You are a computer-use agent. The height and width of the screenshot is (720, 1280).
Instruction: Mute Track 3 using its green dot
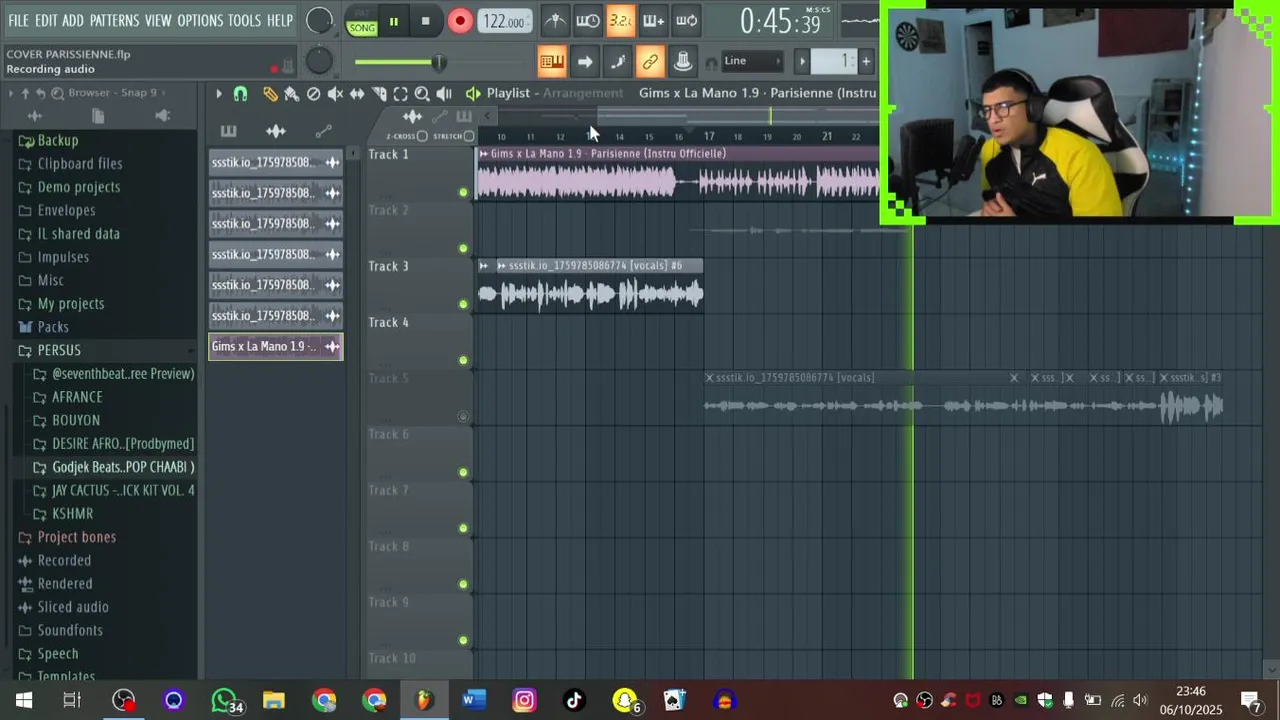pos(463,304)
